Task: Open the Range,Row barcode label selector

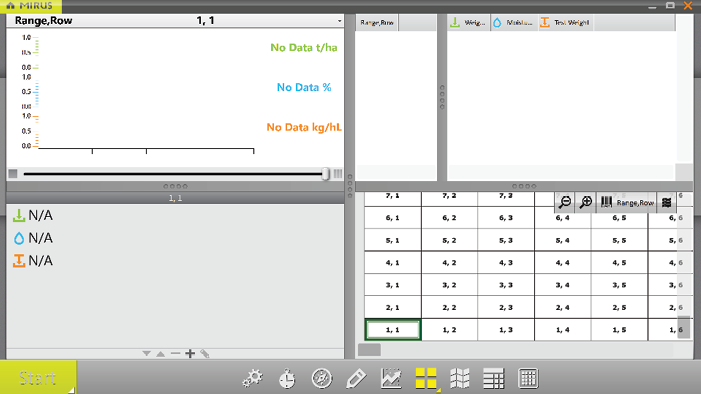Action: click(627, 203)
